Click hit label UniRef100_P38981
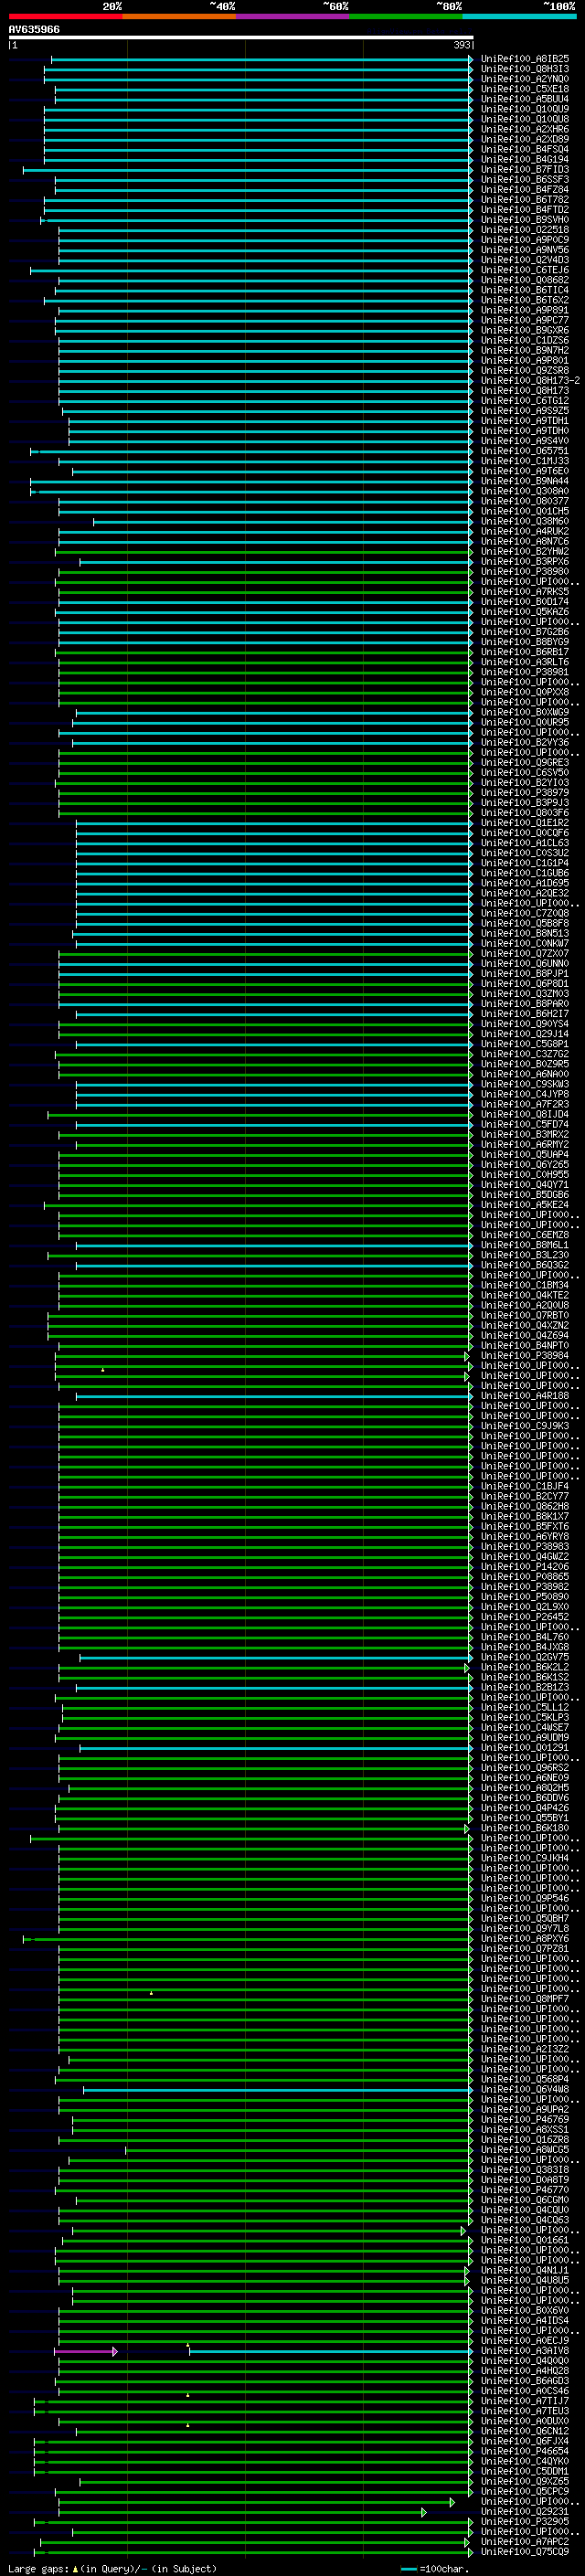This screenshot has height=2576, width=585. [524, 672]
